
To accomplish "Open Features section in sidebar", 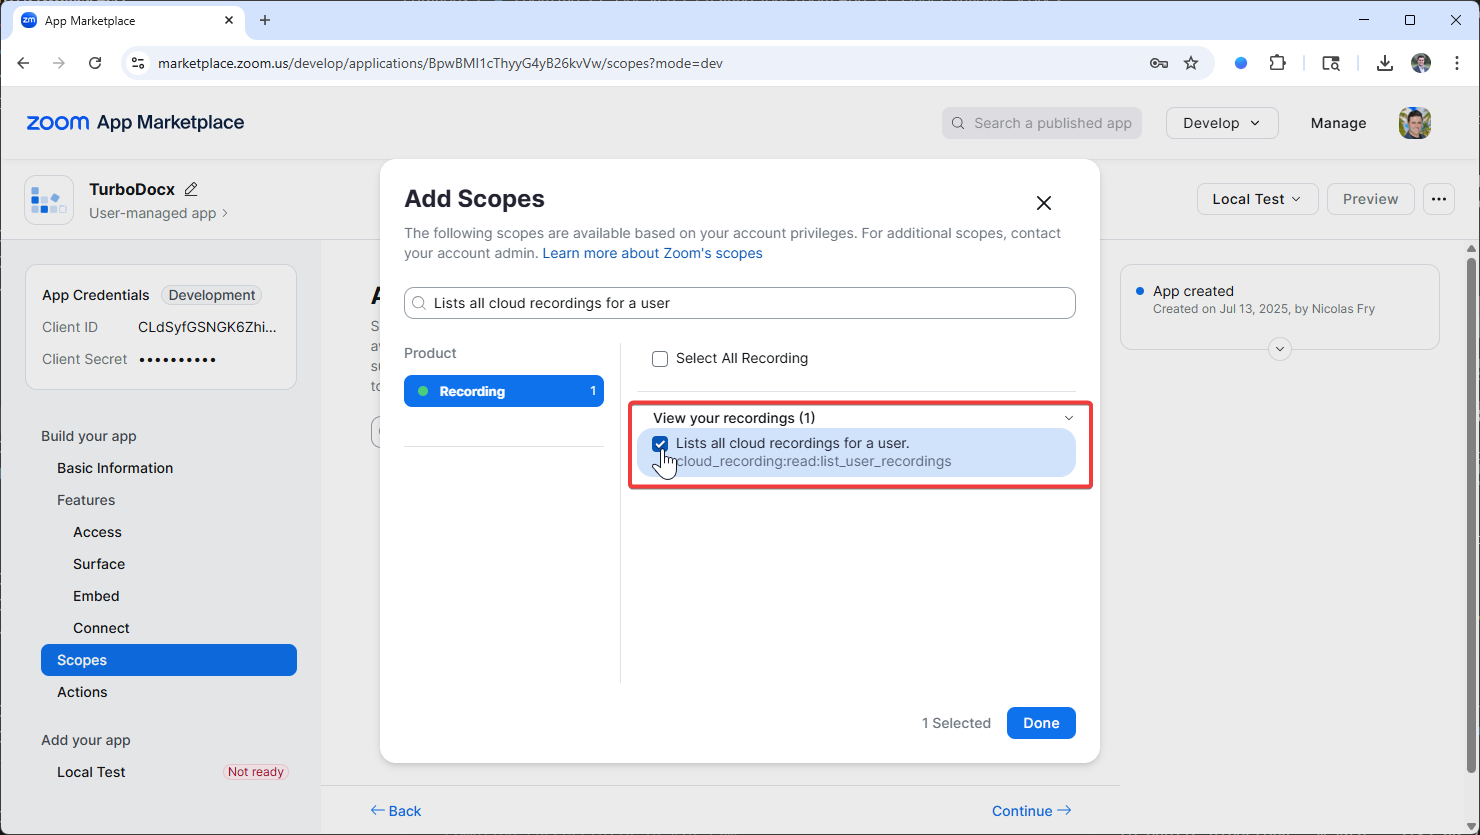I will click(86, 500).
